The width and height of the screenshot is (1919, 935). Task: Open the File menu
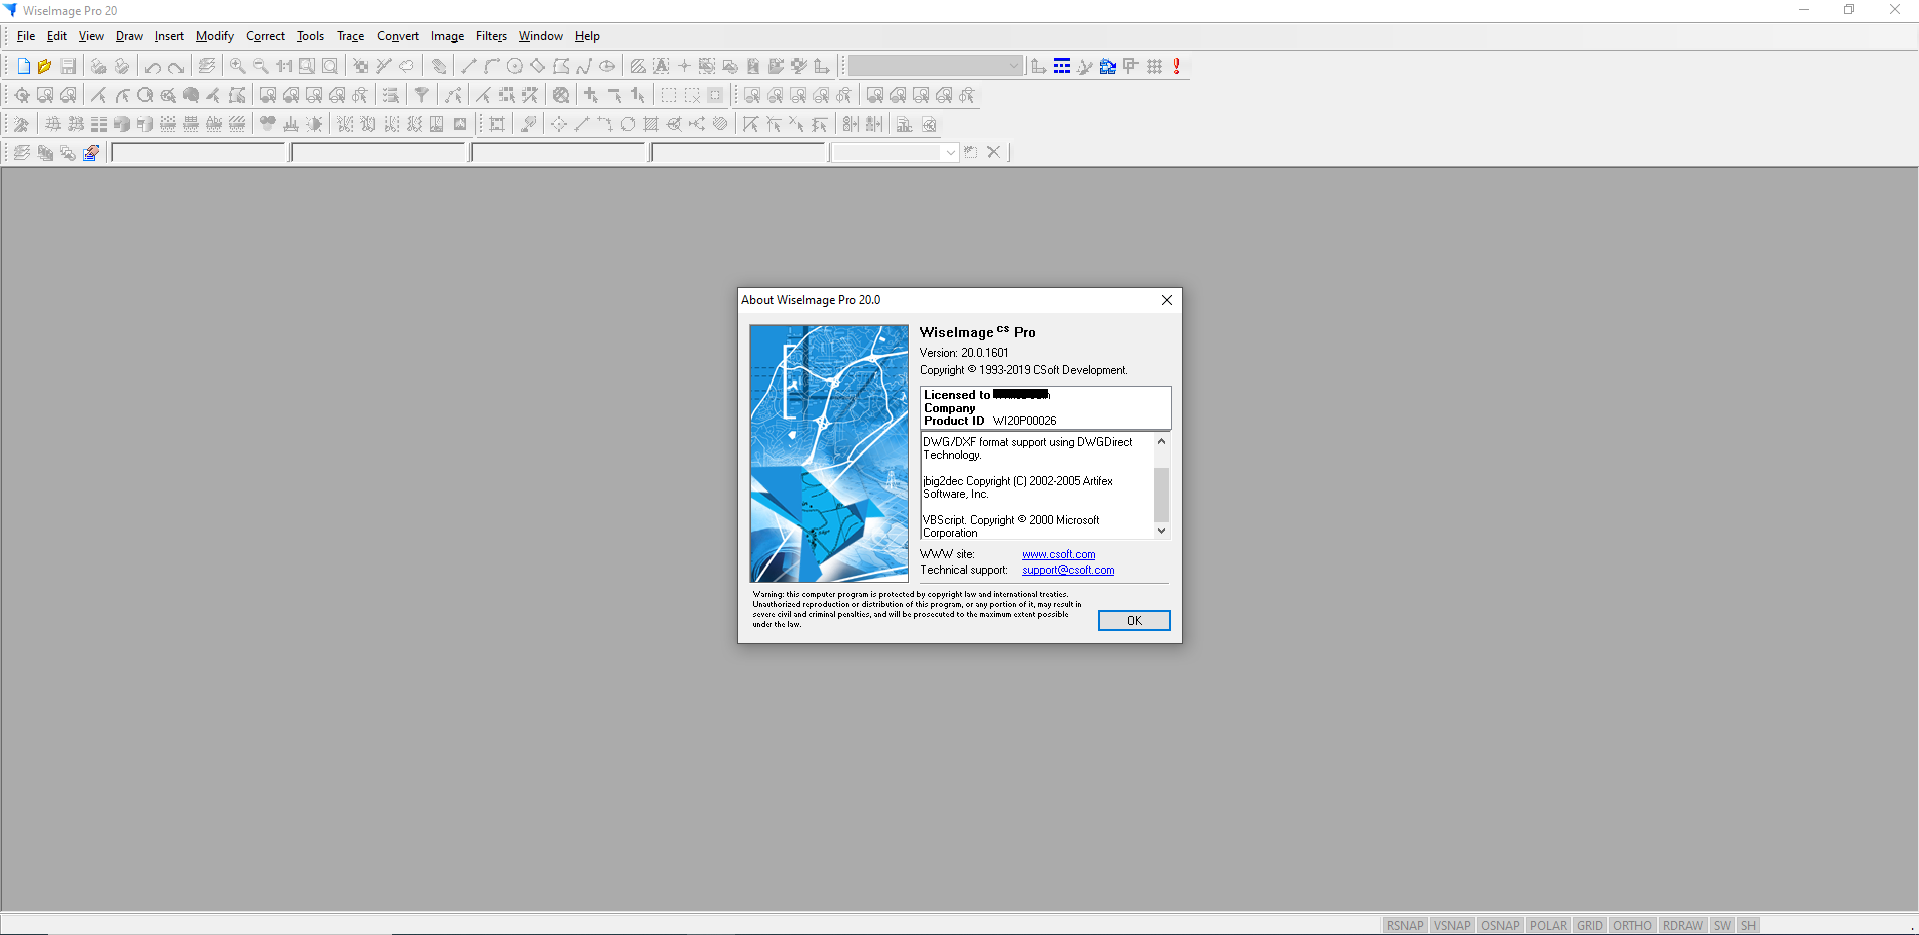coord(26,36)
